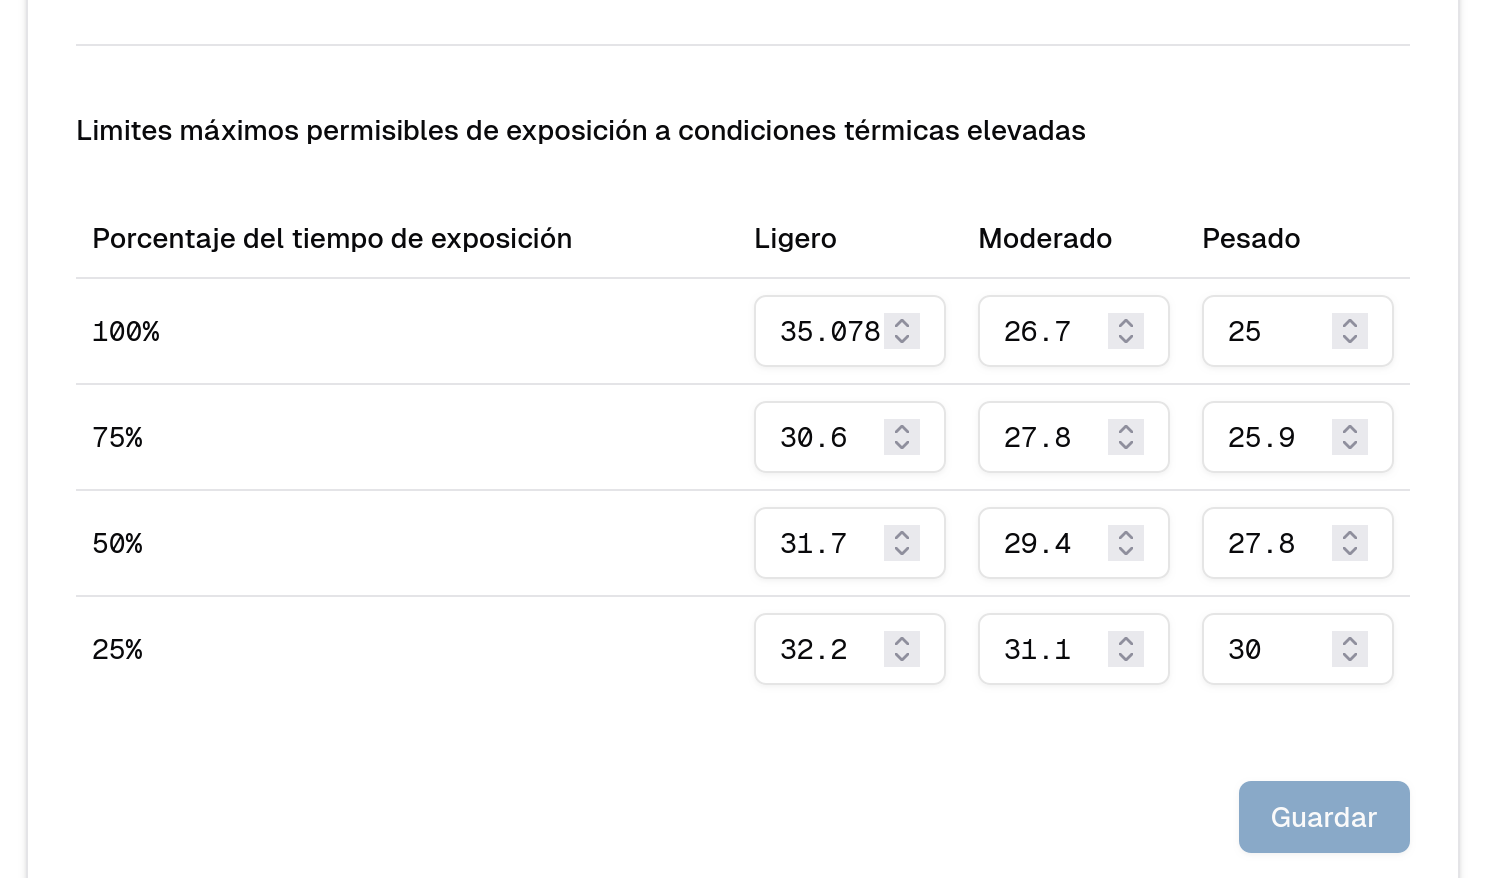Increment the 75% Ligero value of 30.6
This screenshot has width=1492, height=878.
[902, 429]
